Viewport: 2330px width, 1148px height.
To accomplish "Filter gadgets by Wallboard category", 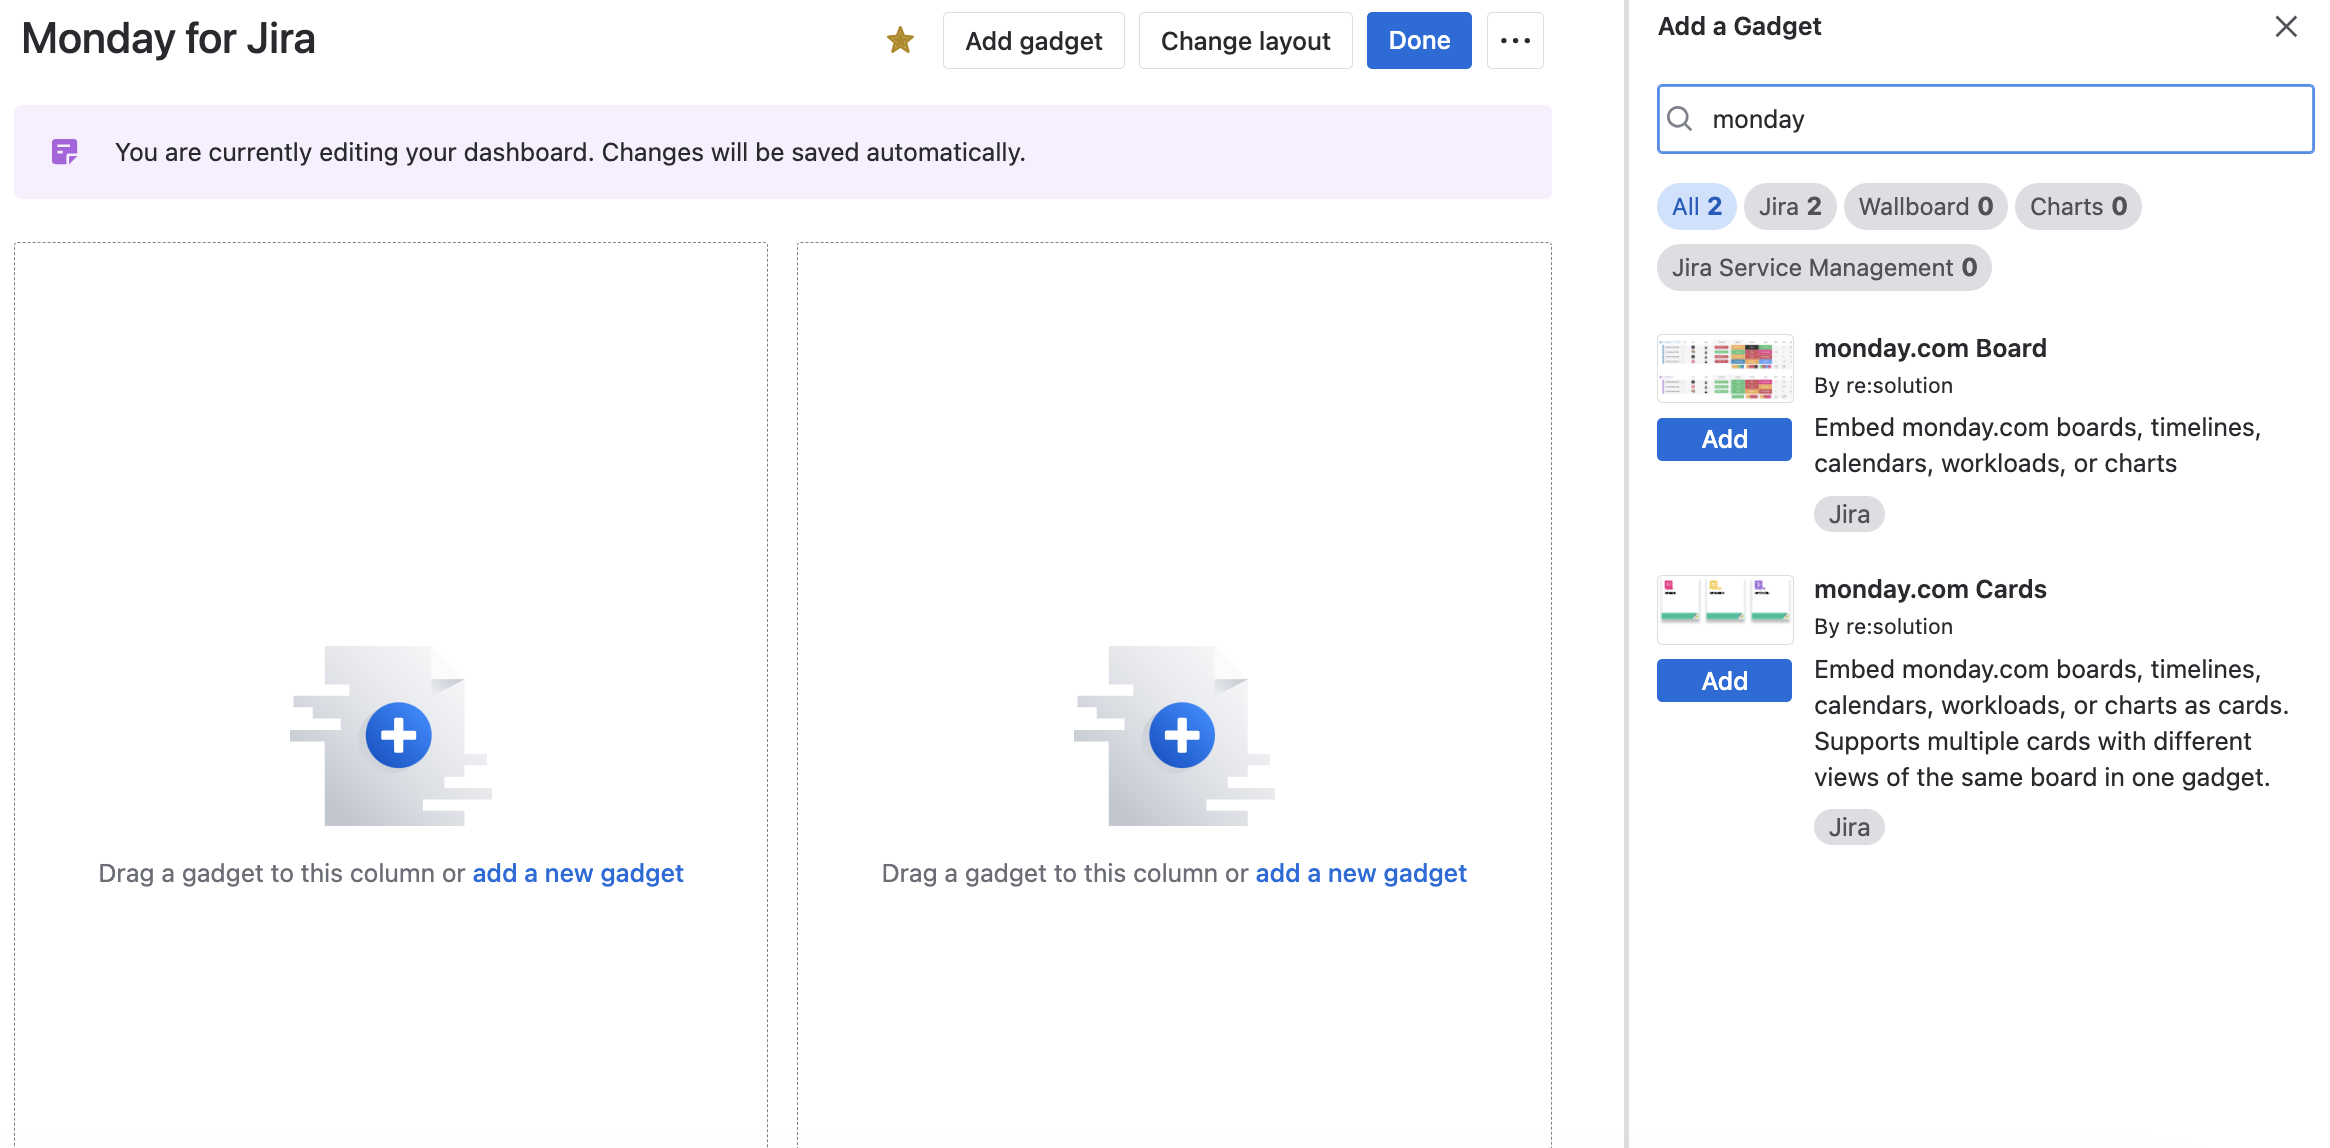I will click(1925, 207).
